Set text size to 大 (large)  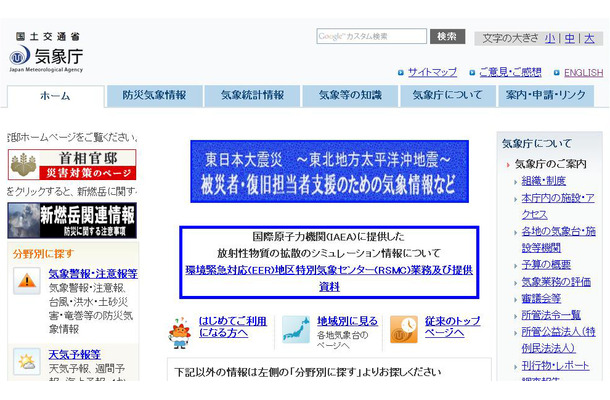tap(589, 38)
